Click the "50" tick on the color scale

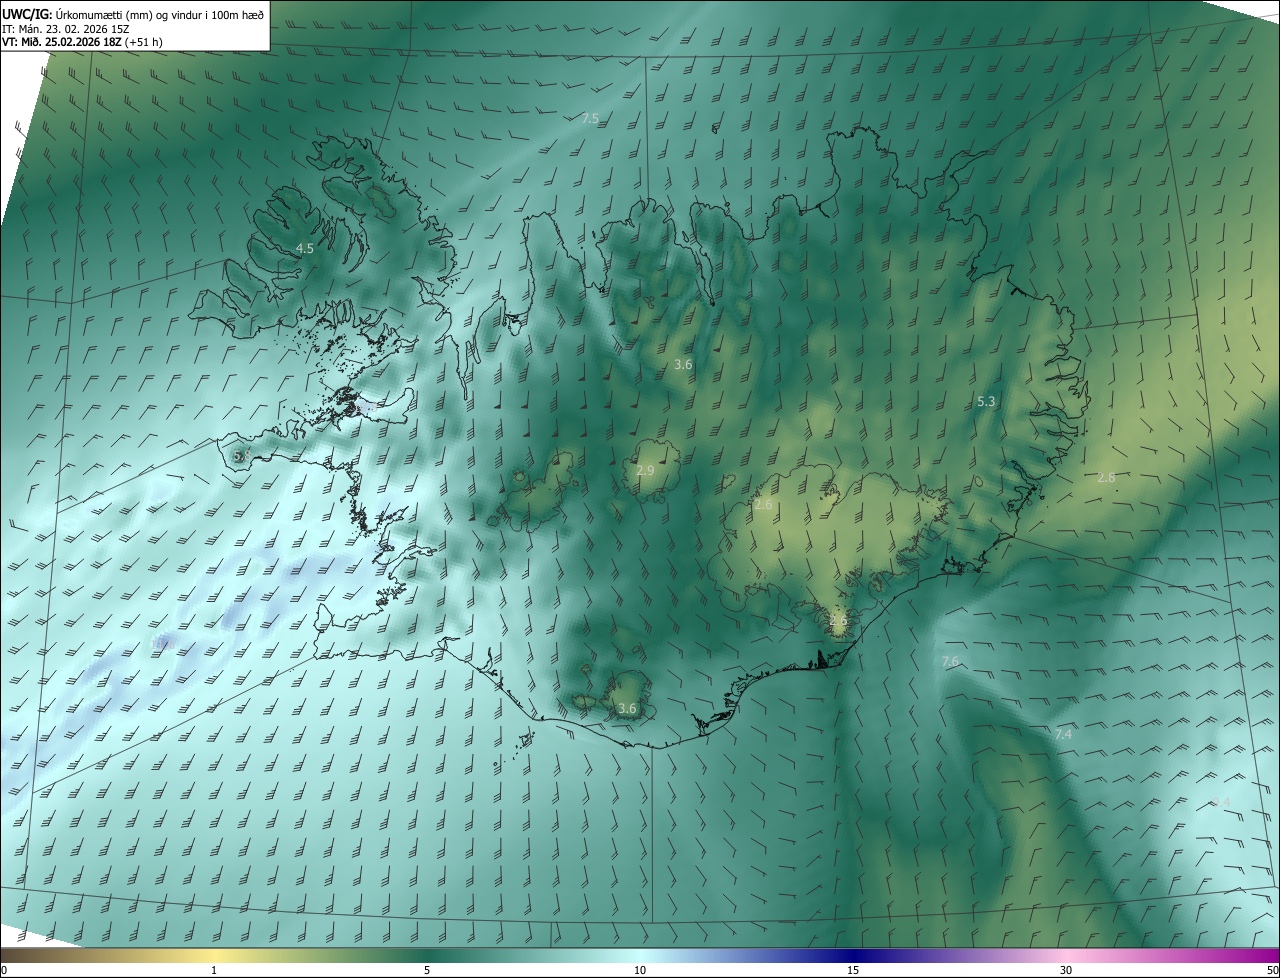pos(1272,970)
